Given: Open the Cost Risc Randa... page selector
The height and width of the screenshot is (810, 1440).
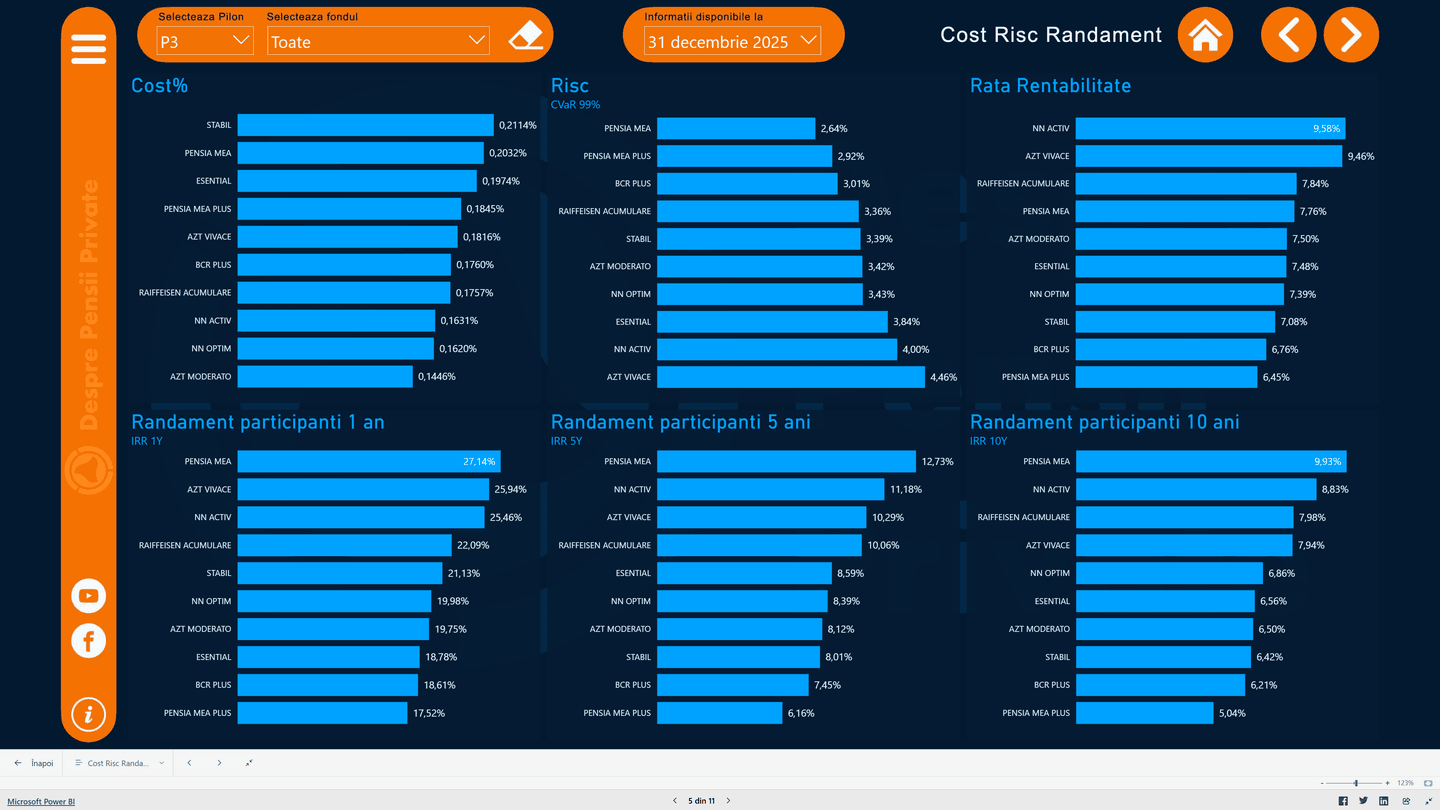Looking at the screenshot, I should [x=119, y=763].
